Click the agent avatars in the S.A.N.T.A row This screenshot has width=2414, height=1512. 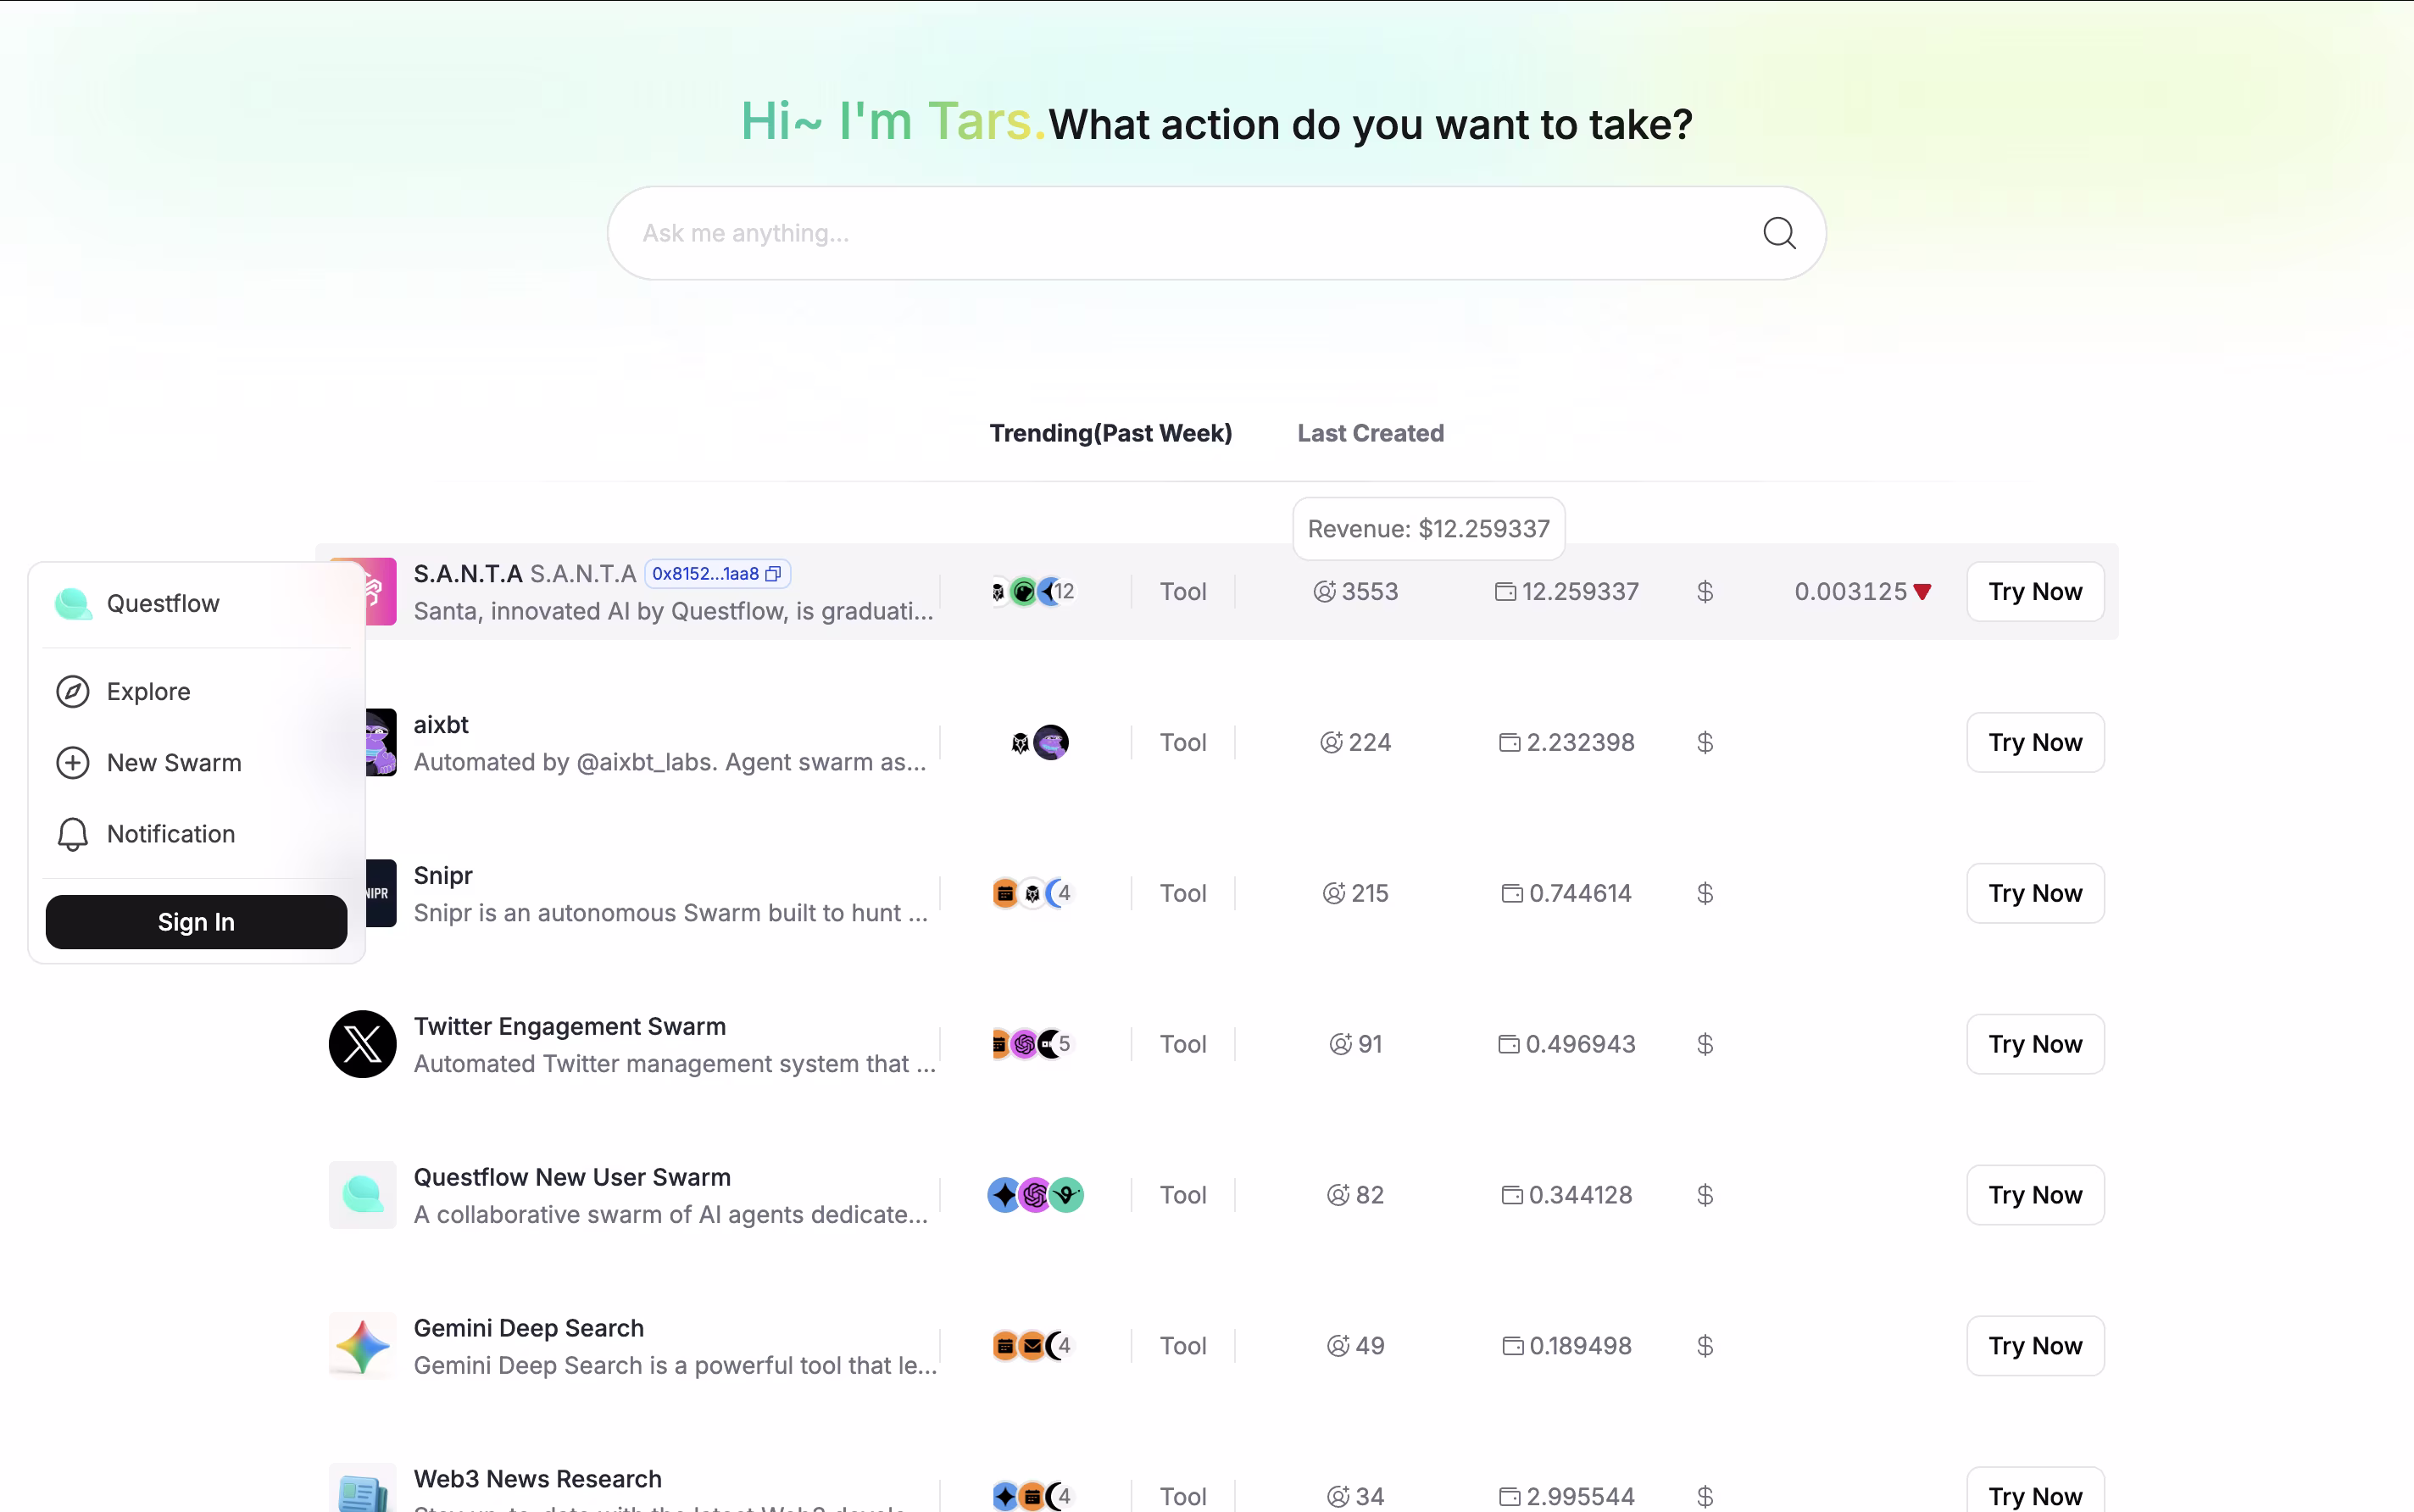(x=1032, y=592)
